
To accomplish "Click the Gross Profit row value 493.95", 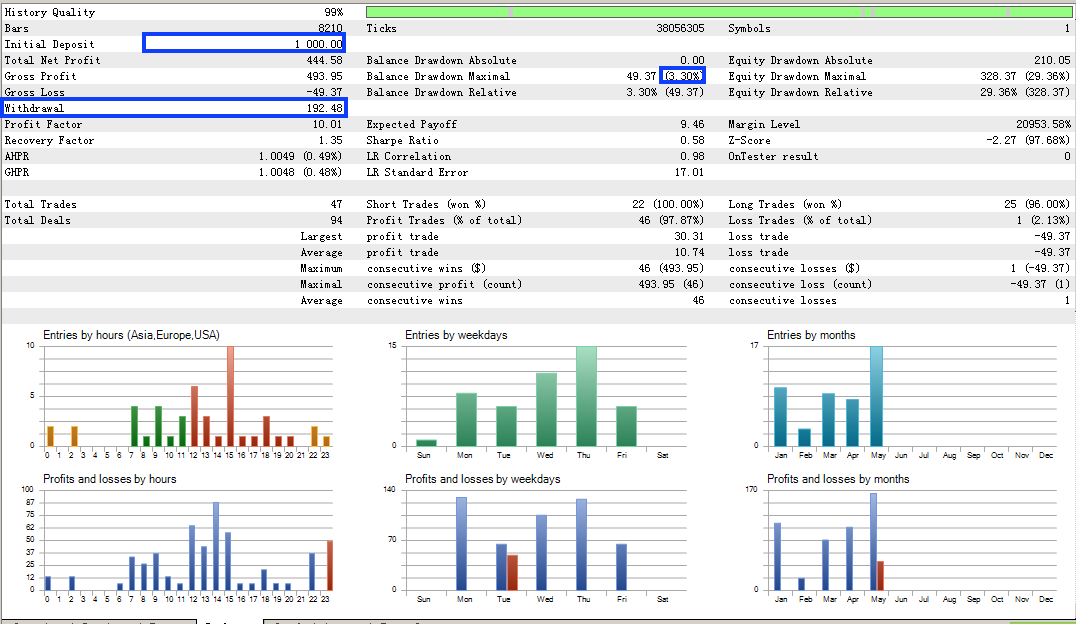I will tap(324, 76).
